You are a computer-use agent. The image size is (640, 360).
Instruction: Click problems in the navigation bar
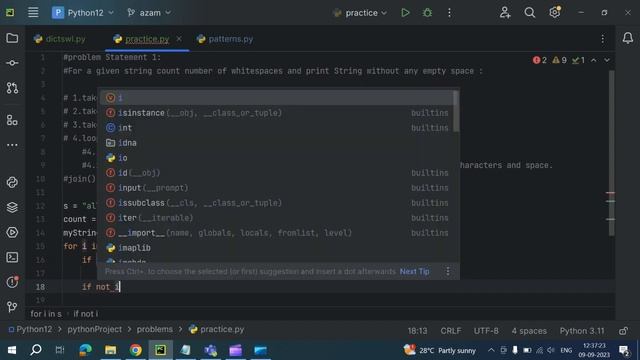click(x=155, y=329)
